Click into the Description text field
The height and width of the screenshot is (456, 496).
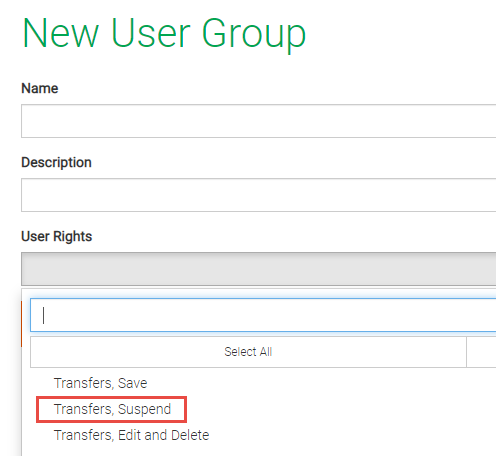tap(259, 195)
